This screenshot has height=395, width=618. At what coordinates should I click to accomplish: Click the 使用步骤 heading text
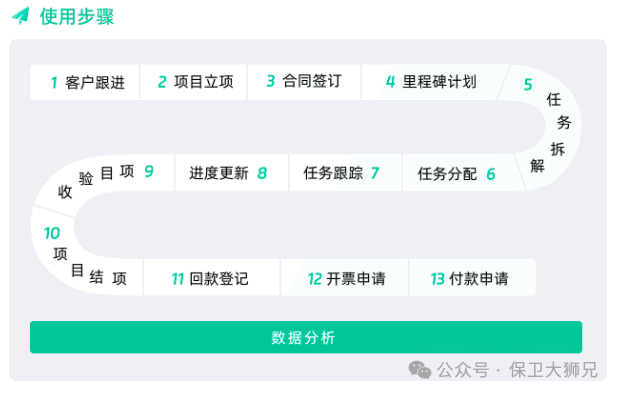(x=77, y=17)
